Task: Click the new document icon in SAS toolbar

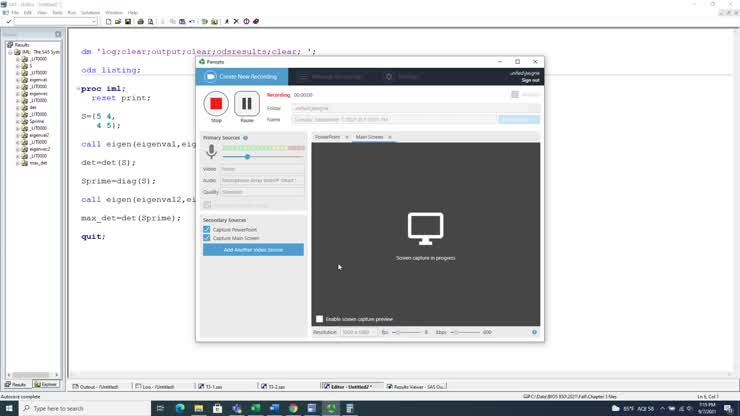Action: click(x=107, y=21)
